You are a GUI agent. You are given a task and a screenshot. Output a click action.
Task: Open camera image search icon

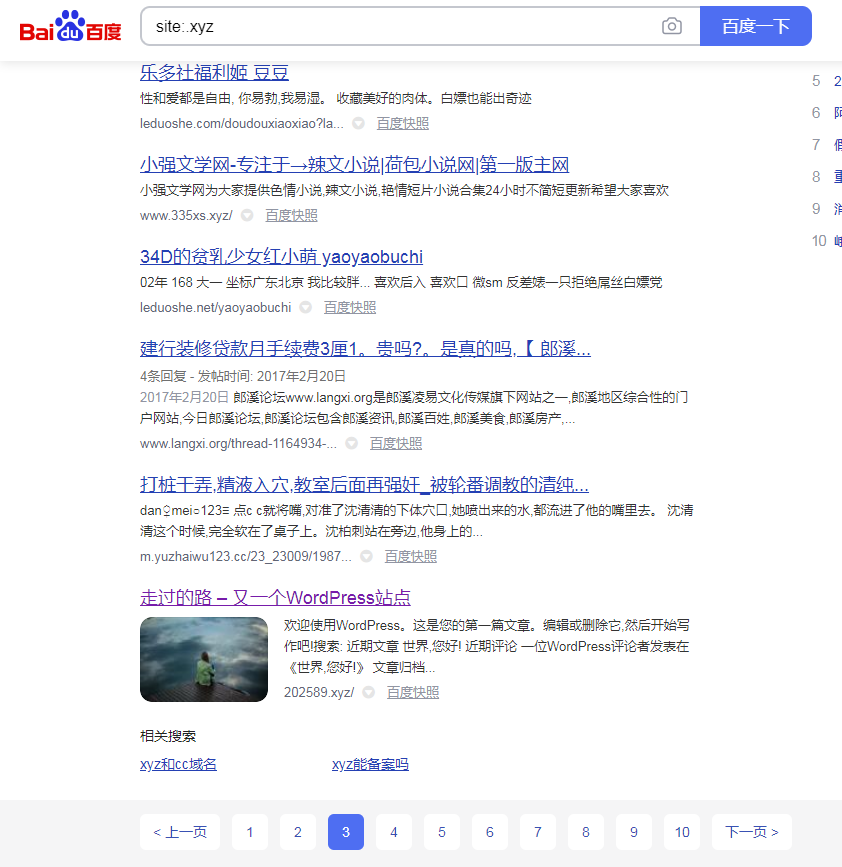pos(672,26)
